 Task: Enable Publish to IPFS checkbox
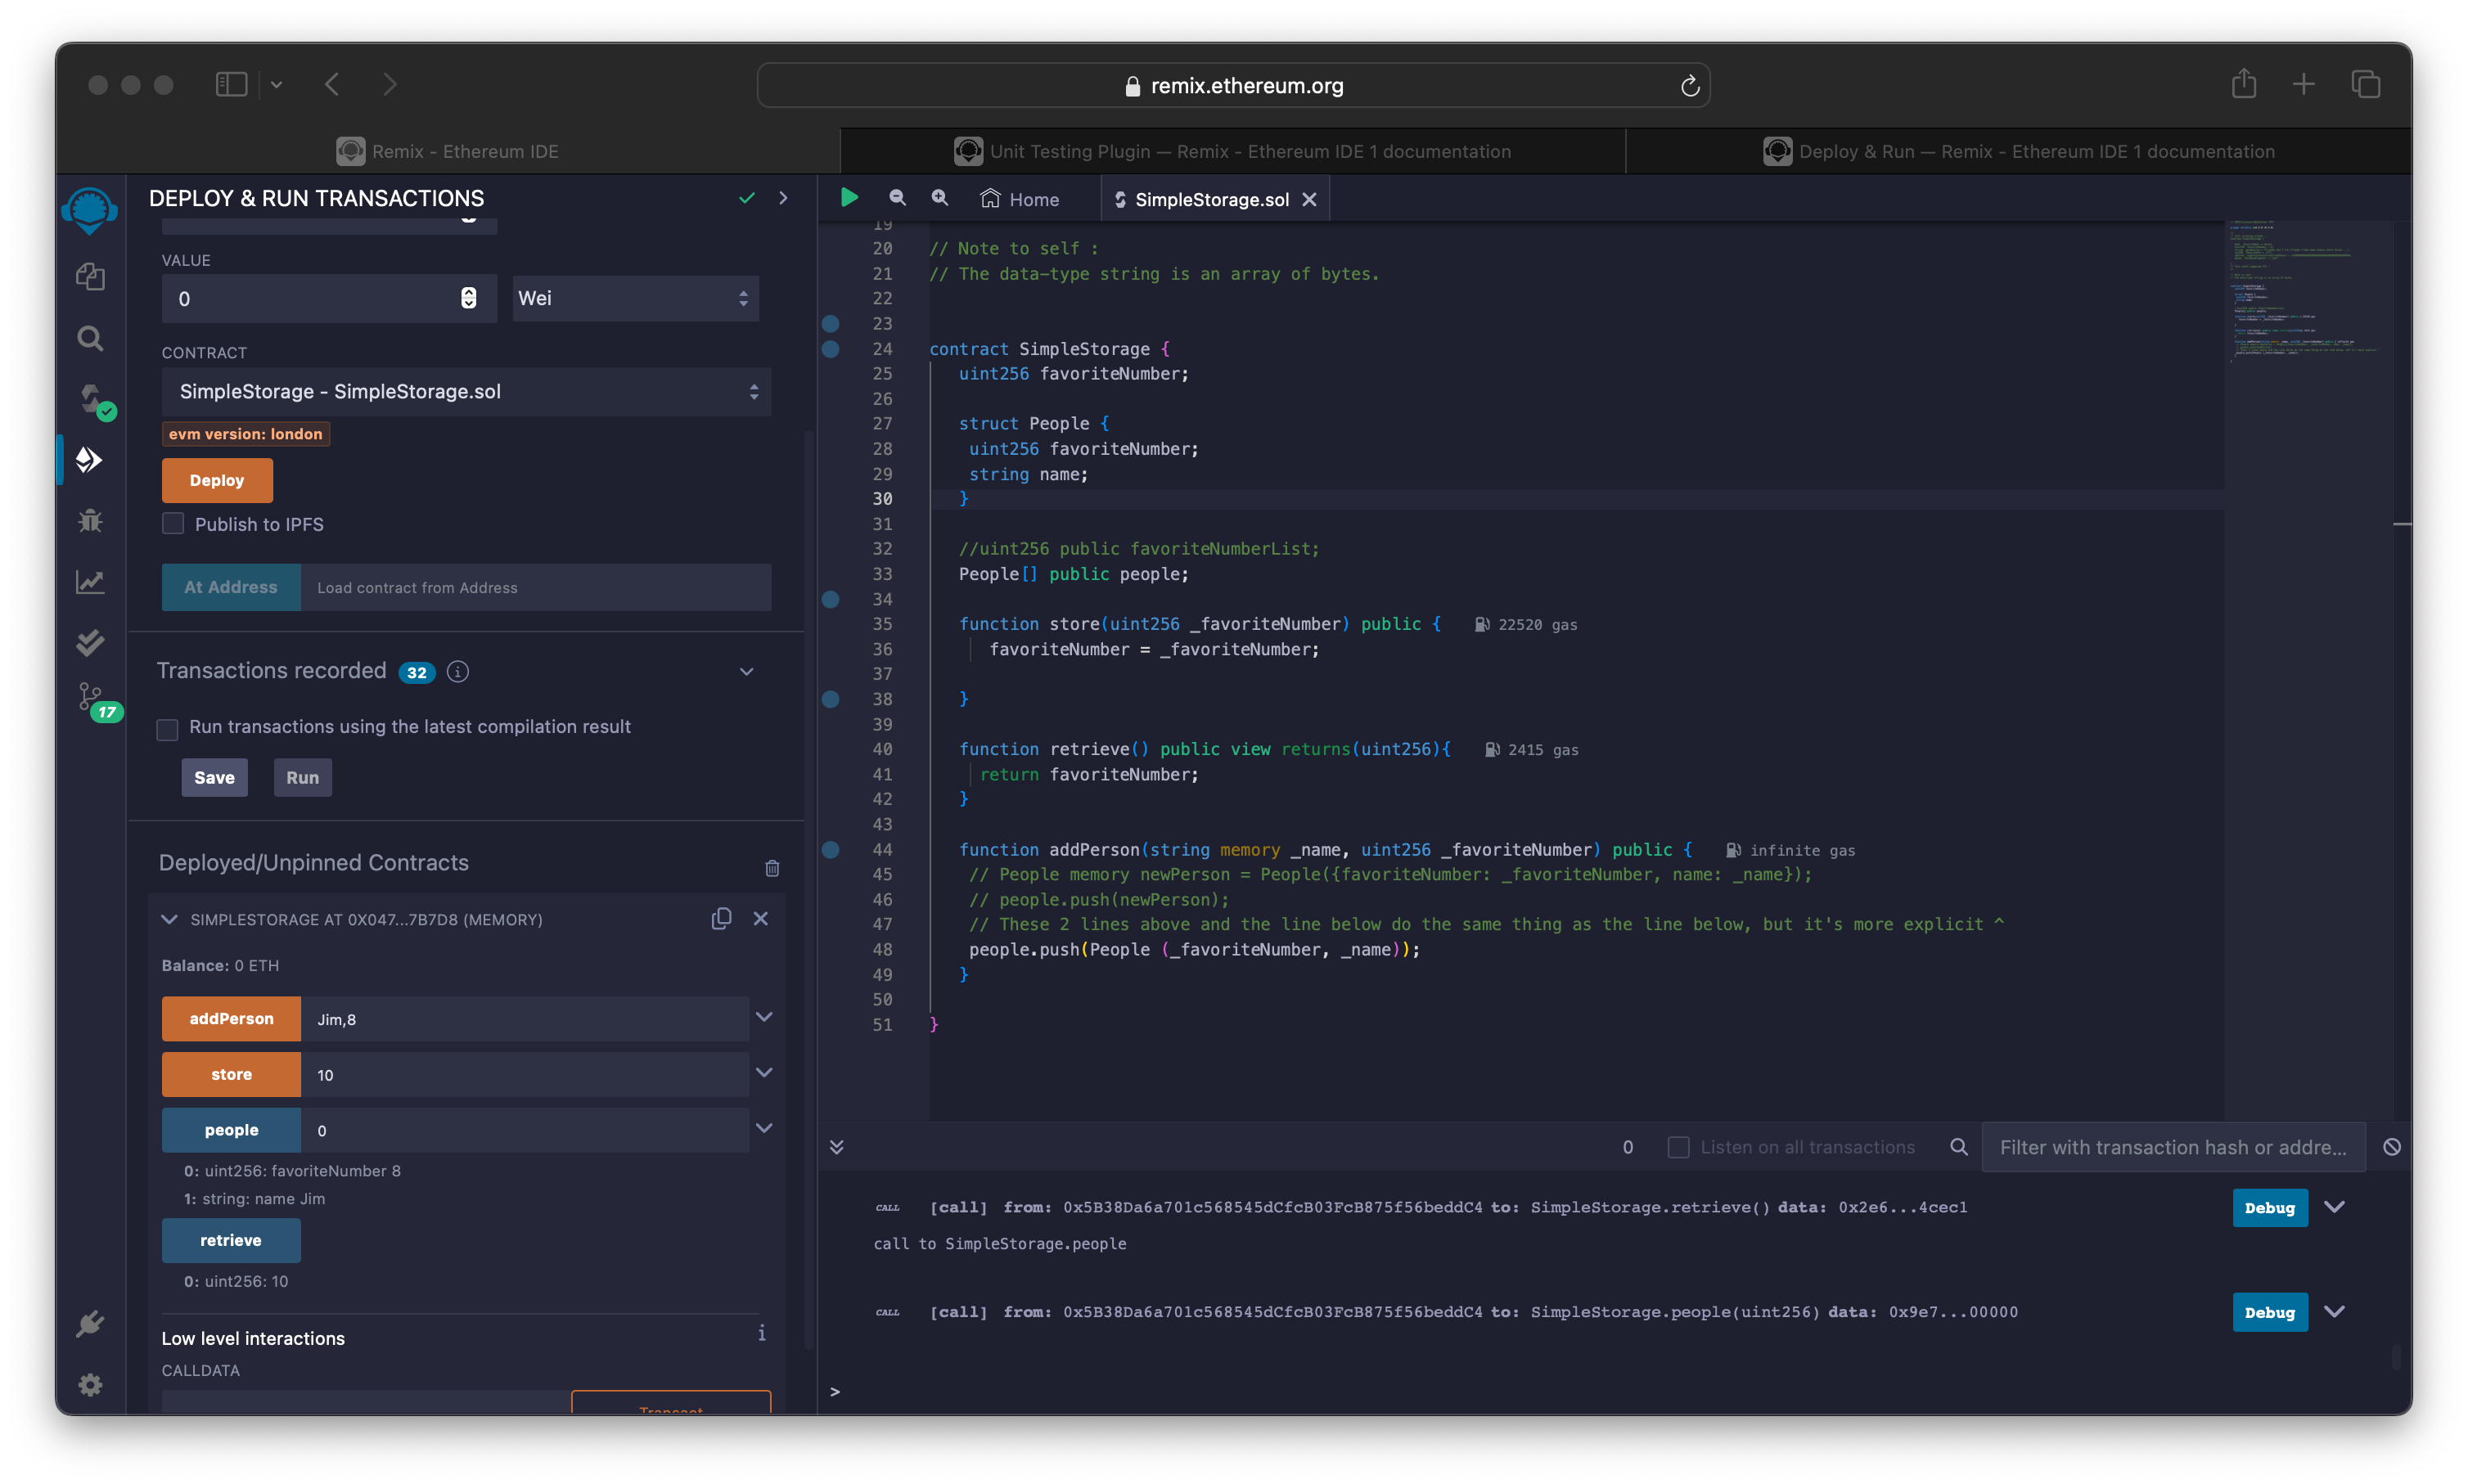tap(173, 524)
